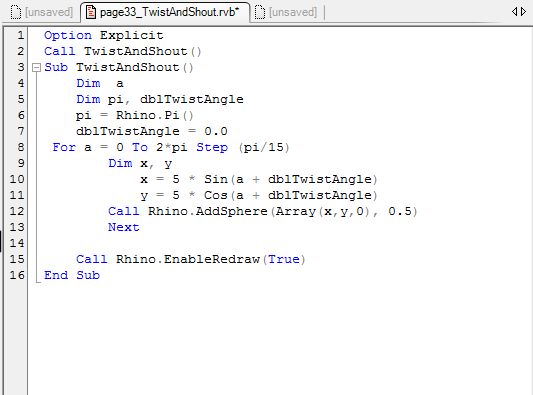Screen dimensions: 533x395
Task: Switch to the first [unsaved] tab
Action: 41,12
